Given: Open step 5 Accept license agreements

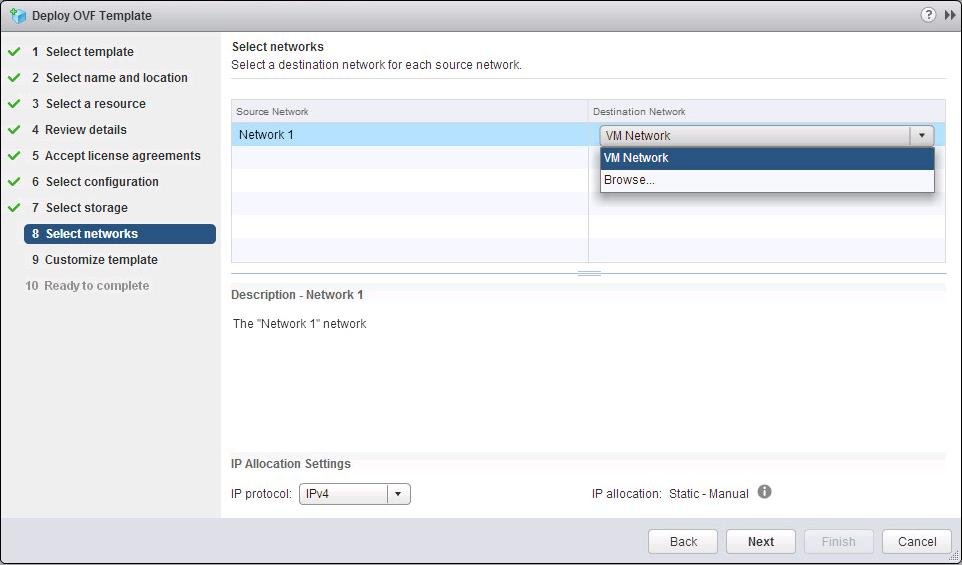Looking at the screenshot, I should point(122,156).
